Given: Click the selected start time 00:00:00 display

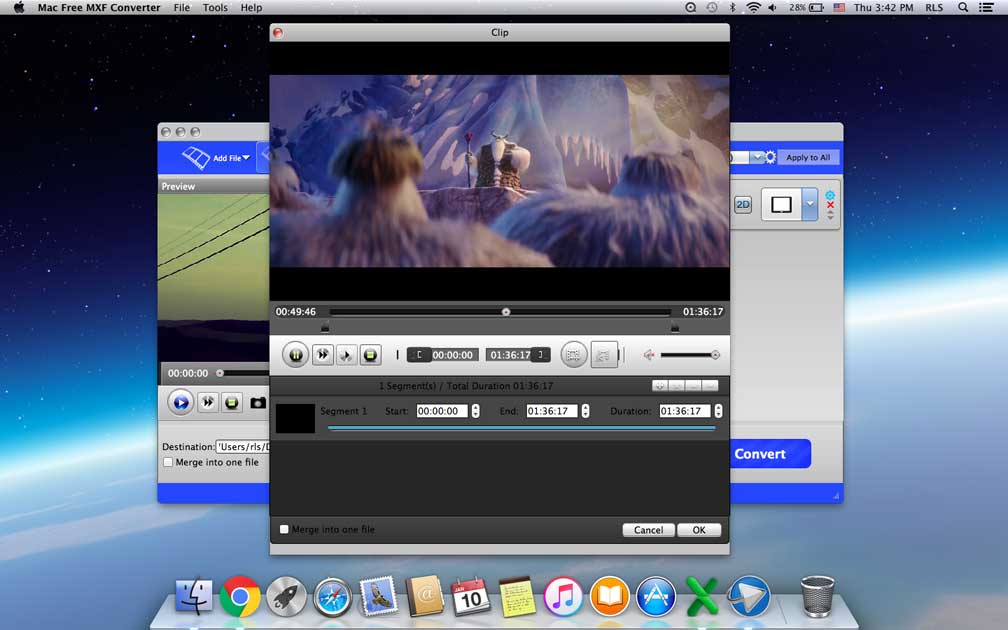Looking at the screenshot, I should point(453,355).
